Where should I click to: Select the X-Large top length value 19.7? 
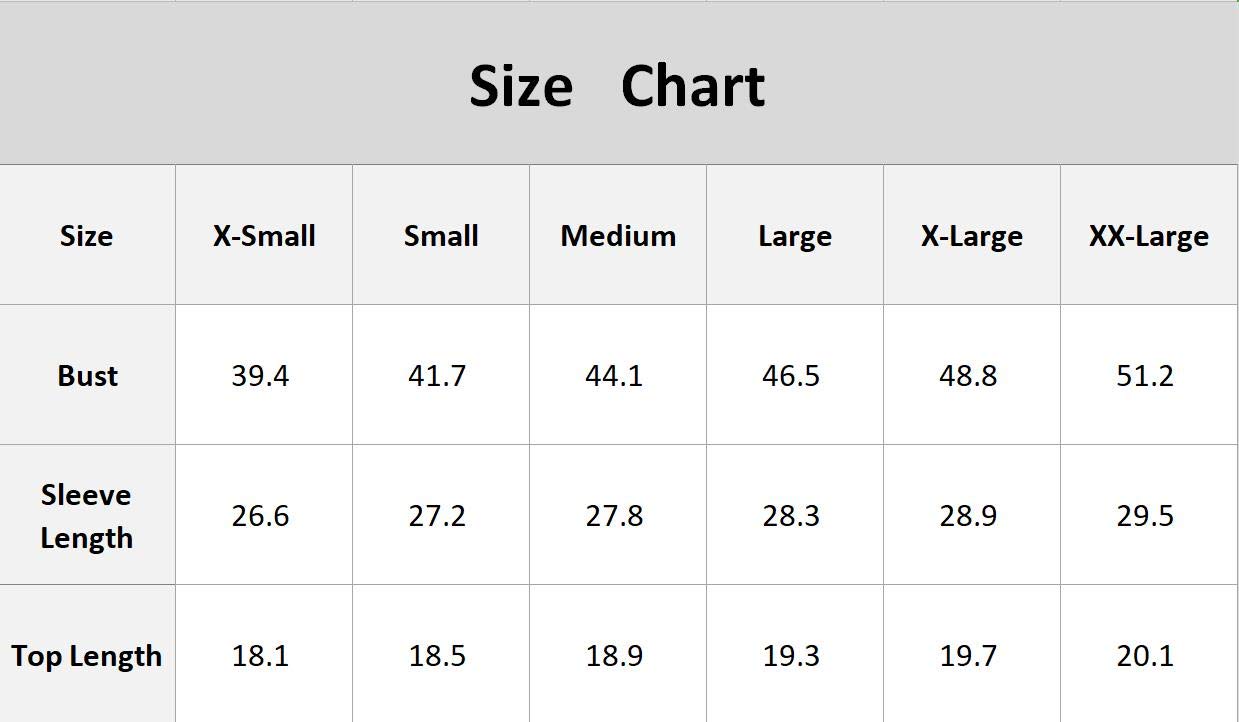(x=968, y=656)
